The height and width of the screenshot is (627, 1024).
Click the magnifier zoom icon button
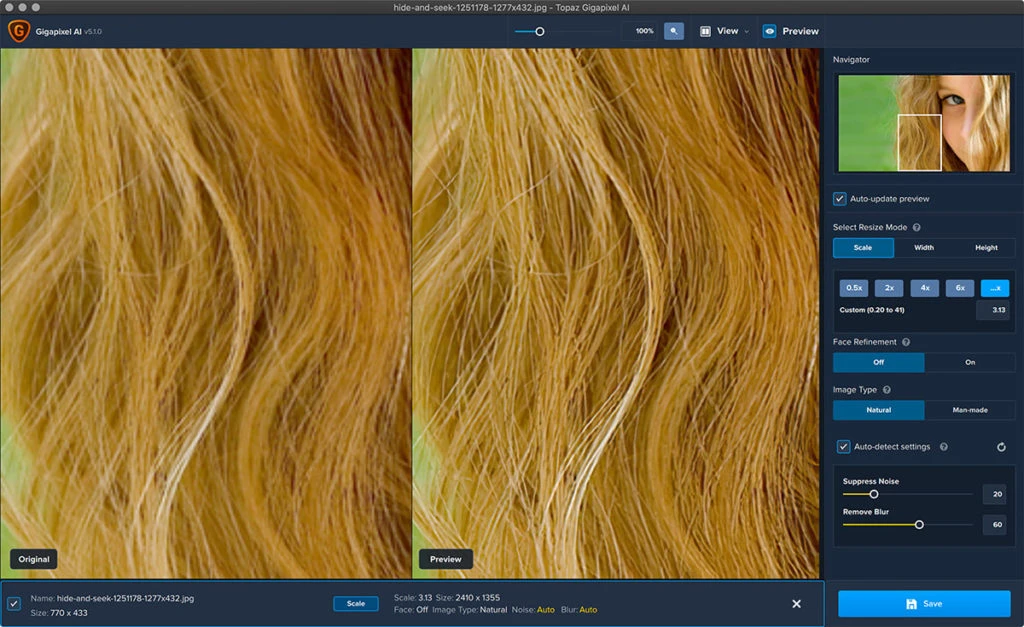tap(674, 31)
